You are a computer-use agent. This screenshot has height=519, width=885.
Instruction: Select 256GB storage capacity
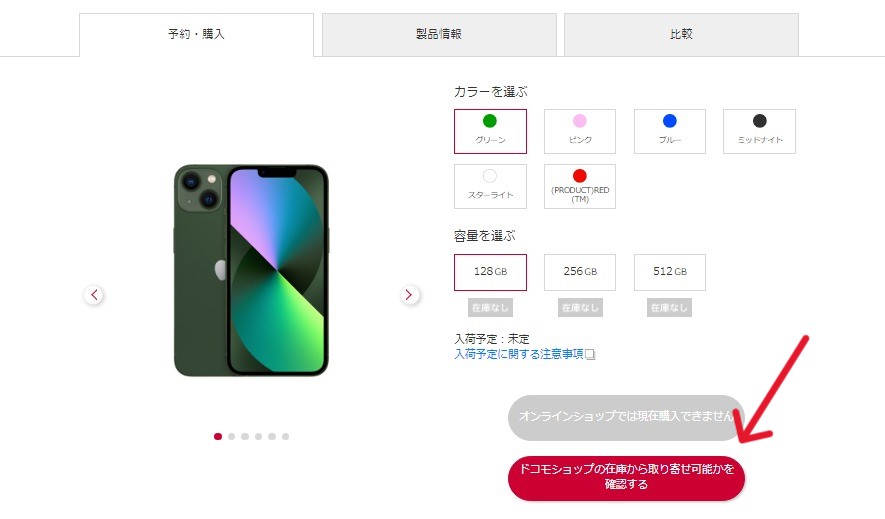coord(580,272)
